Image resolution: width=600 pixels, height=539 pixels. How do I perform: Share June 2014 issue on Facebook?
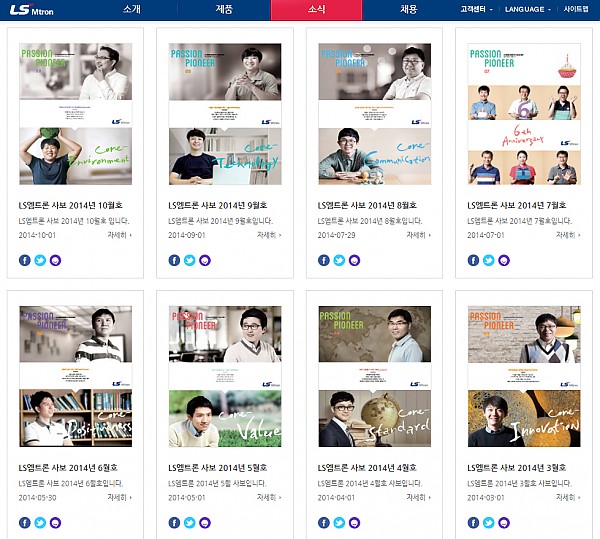(x=25, y=522)
